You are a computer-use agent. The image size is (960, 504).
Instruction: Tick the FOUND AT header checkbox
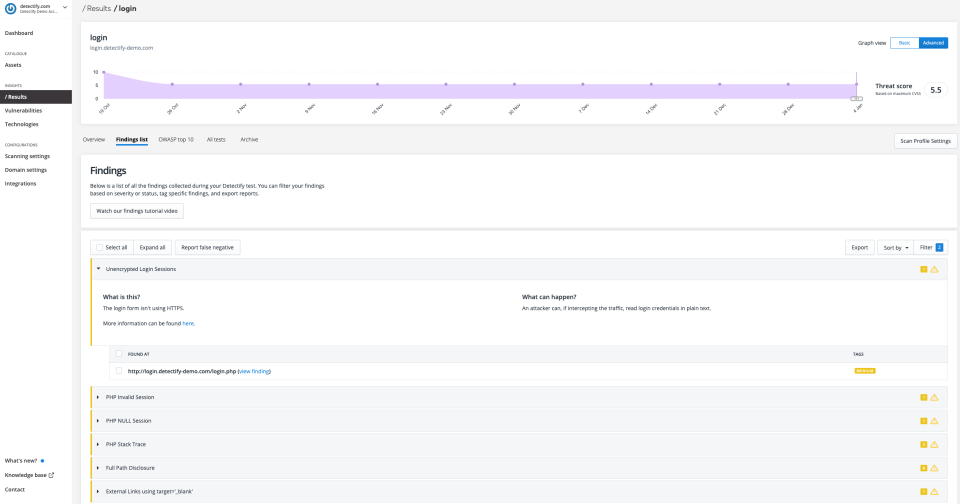coord(119,353)
